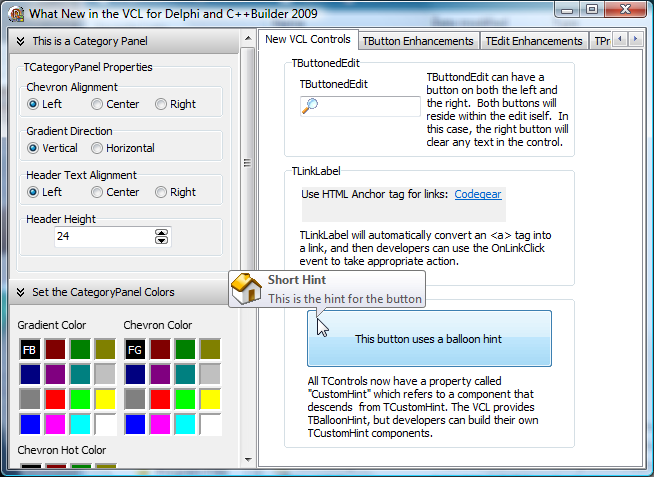
Task: Select Horizontal gradient direction
Action: (97, 148)
